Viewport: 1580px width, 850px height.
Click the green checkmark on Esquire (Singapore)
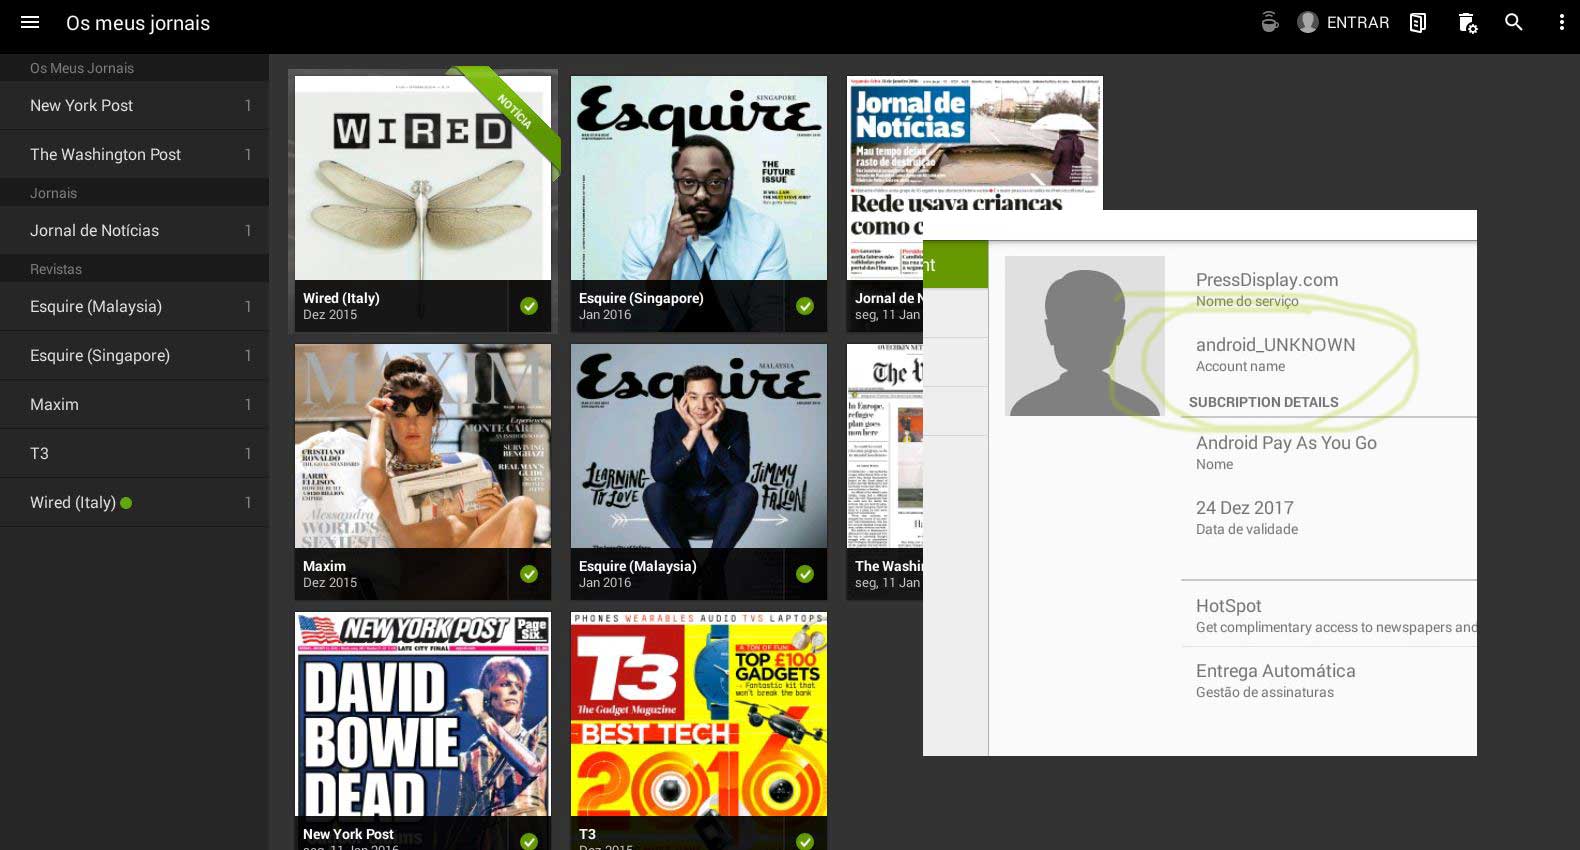pos(805,306)
